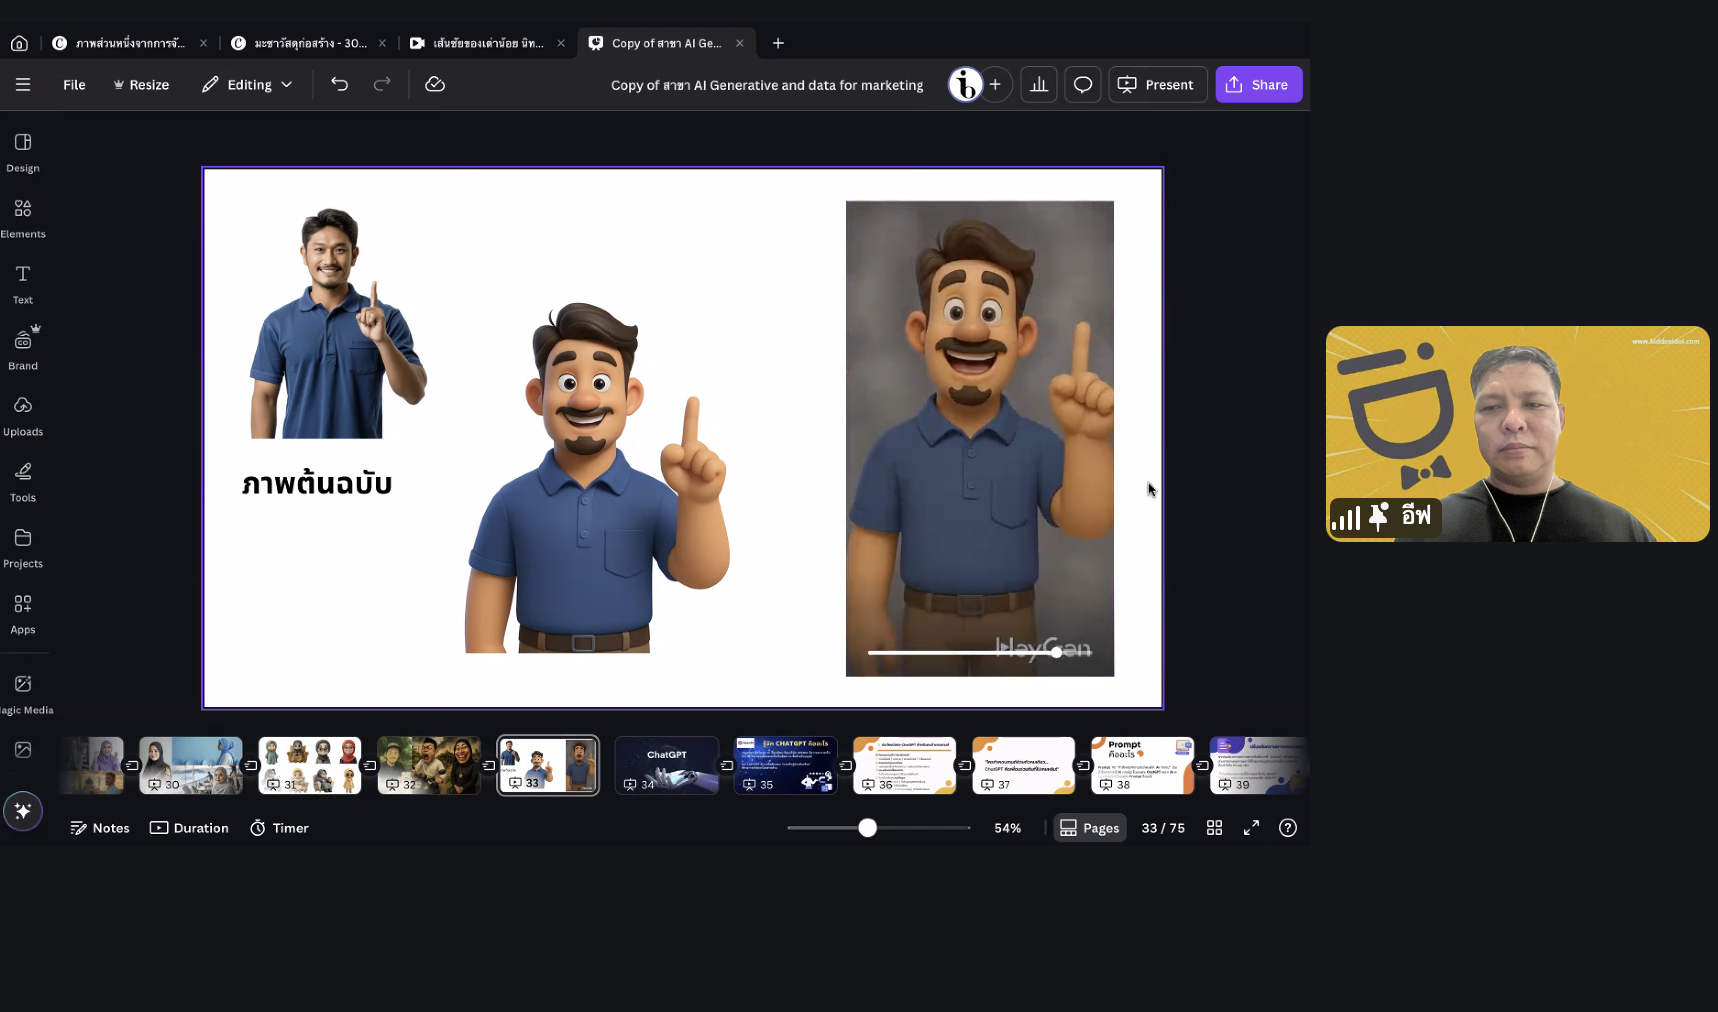Click the Present button

click(x=1157, y=85)
